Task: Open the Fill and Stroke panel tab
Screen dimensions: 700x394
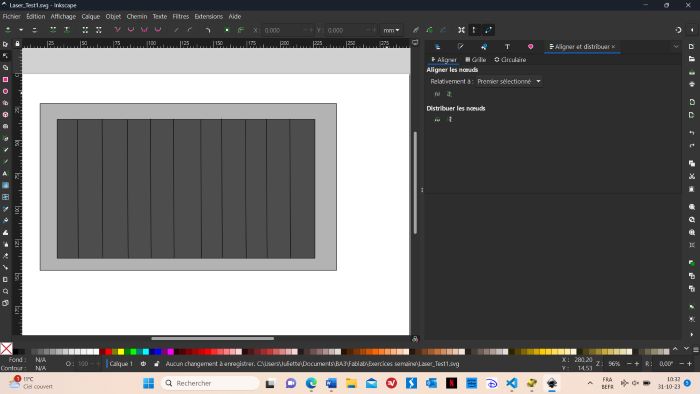Action: [461, 46]
